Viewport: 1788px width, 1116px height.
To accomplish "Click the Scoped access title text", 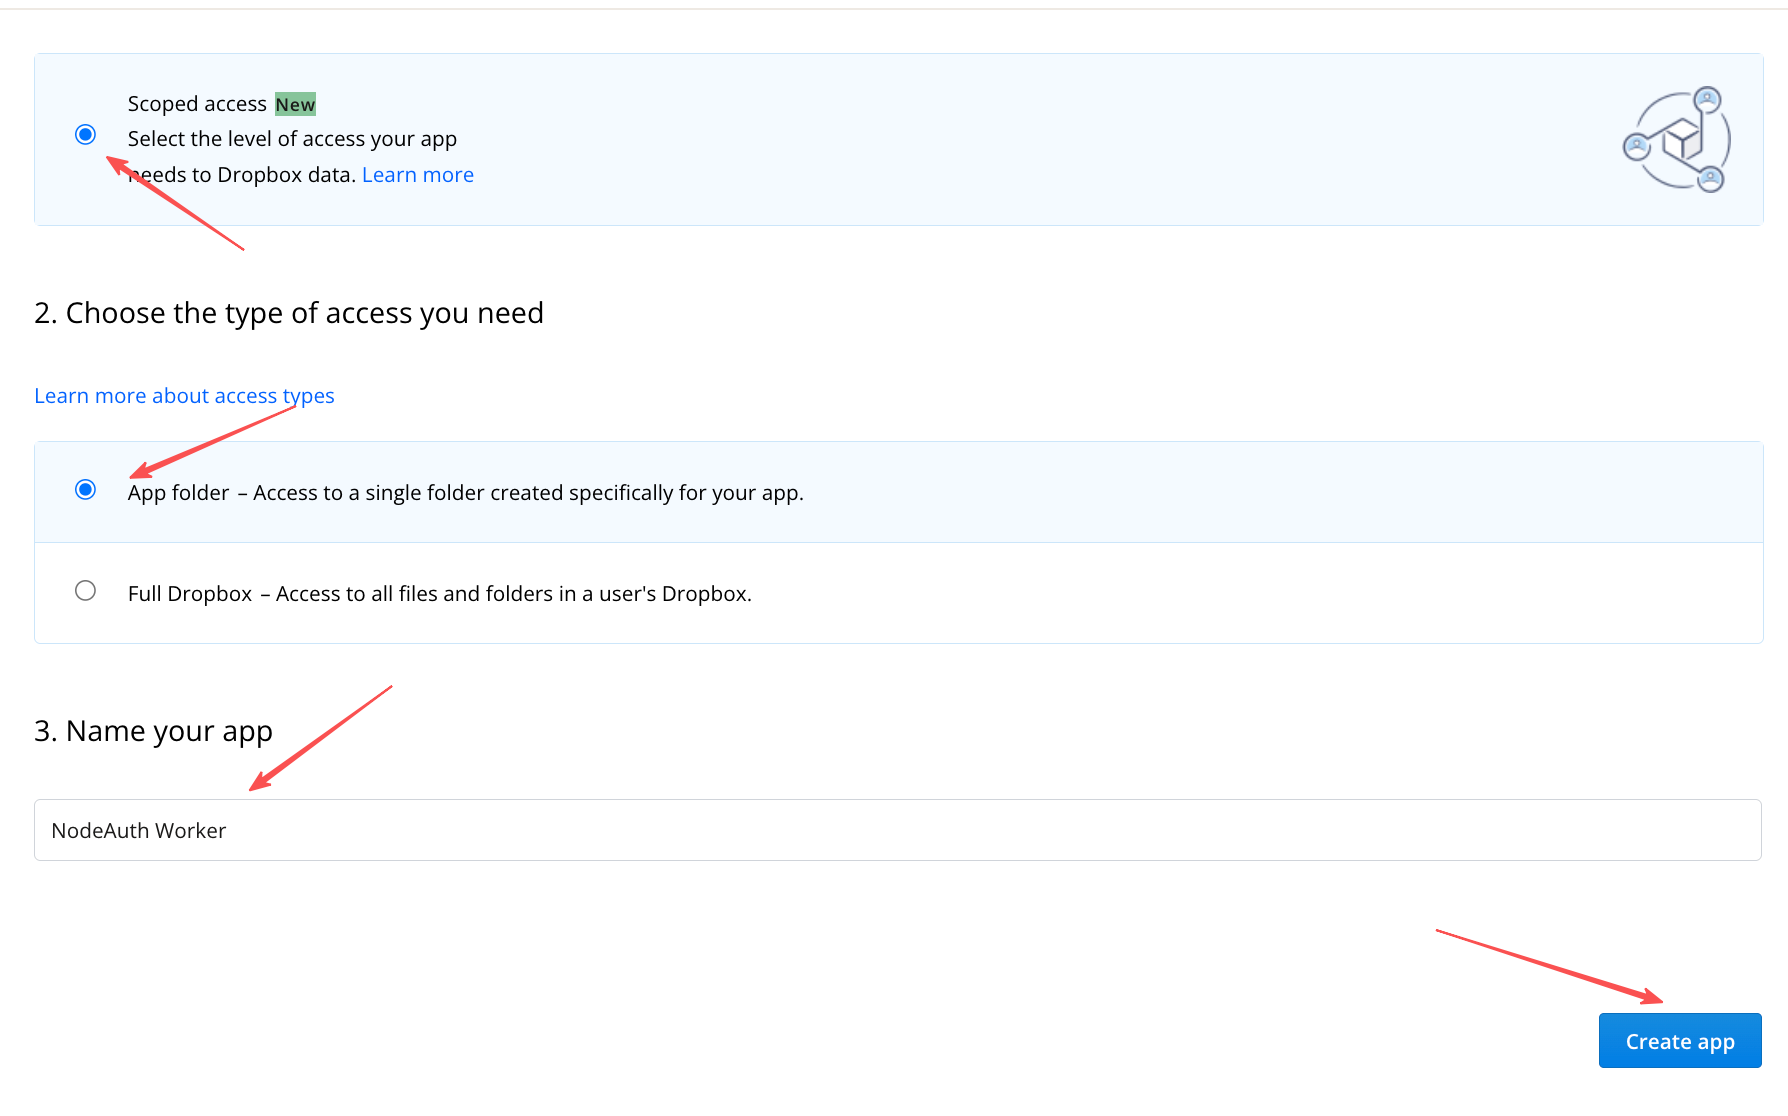I will [197, 104].
